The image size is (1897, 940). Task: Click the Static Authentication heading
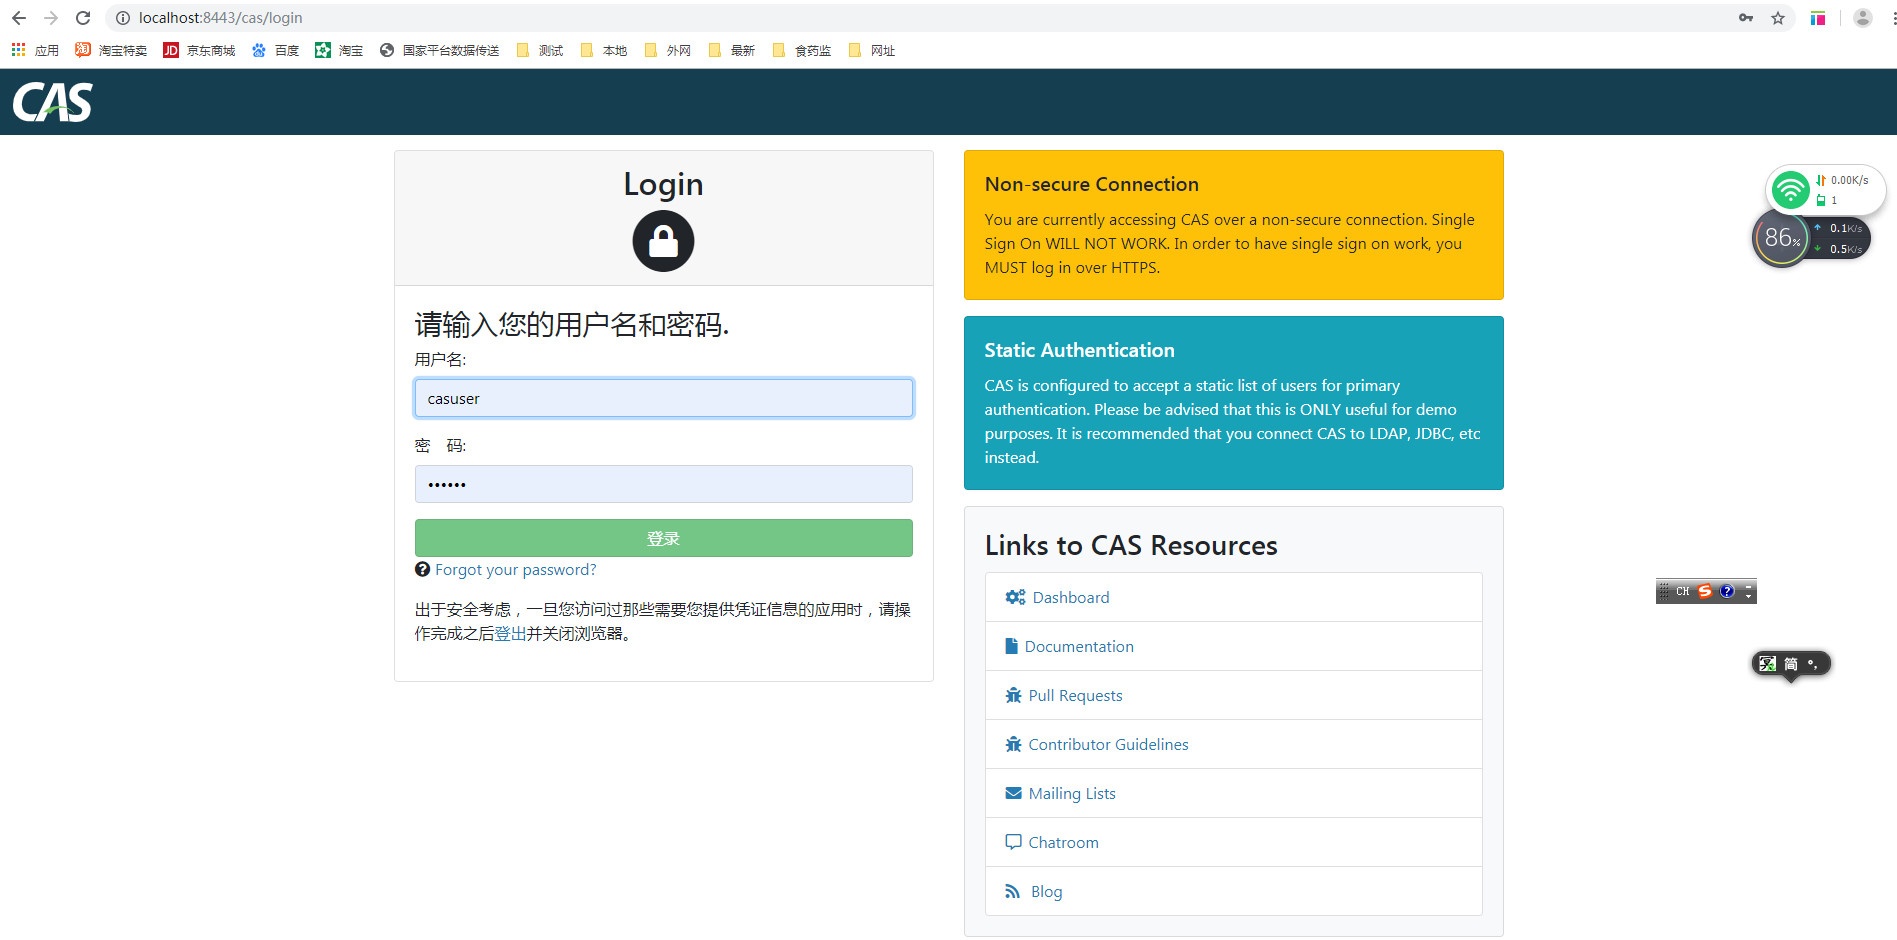point(1079,350)
